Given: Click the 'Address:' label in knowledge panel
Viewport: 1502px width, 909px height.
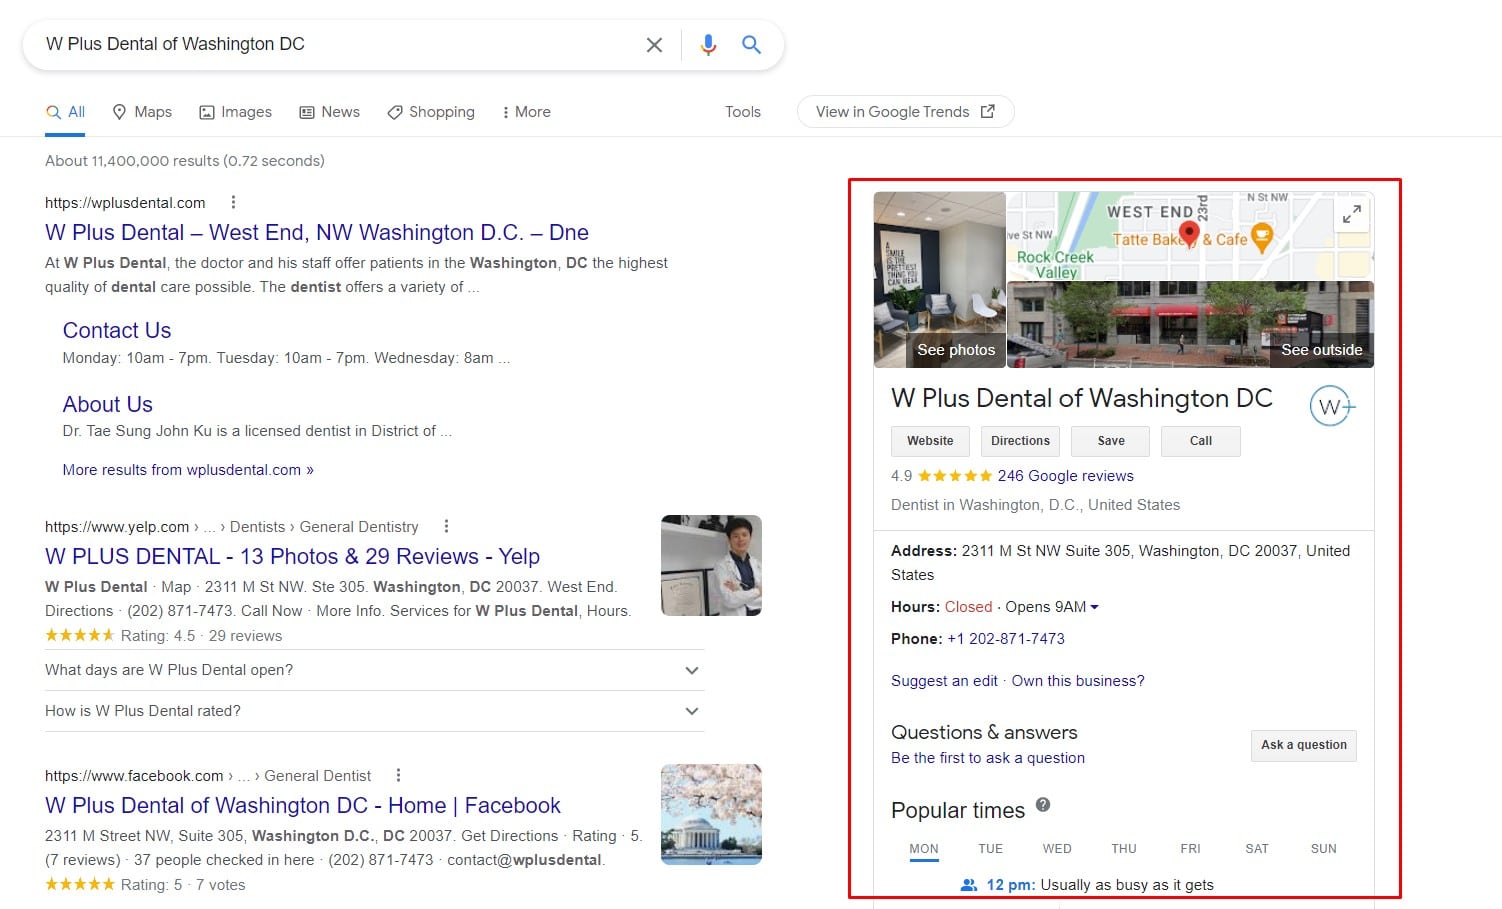Looking at the screenshot, I should point(924,551).
